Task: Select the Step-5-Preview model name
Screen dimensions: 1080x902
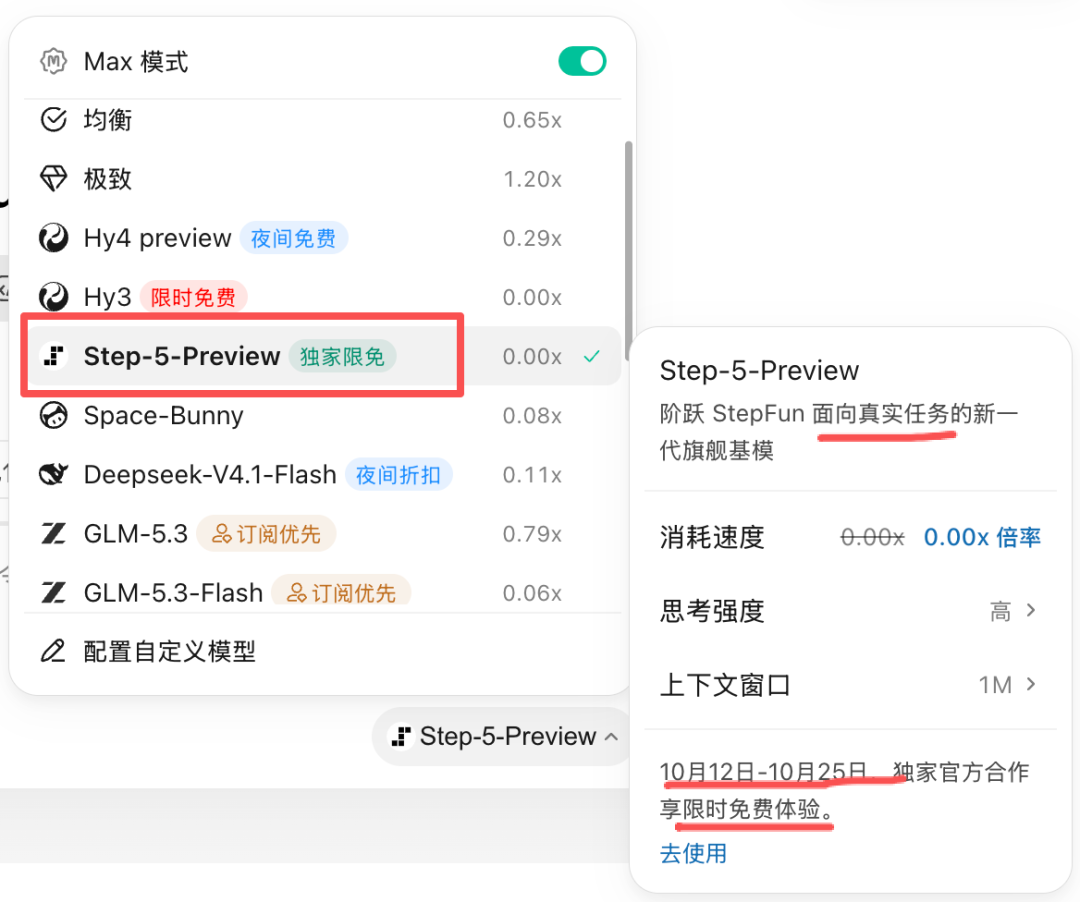Action: pos(182,356)
